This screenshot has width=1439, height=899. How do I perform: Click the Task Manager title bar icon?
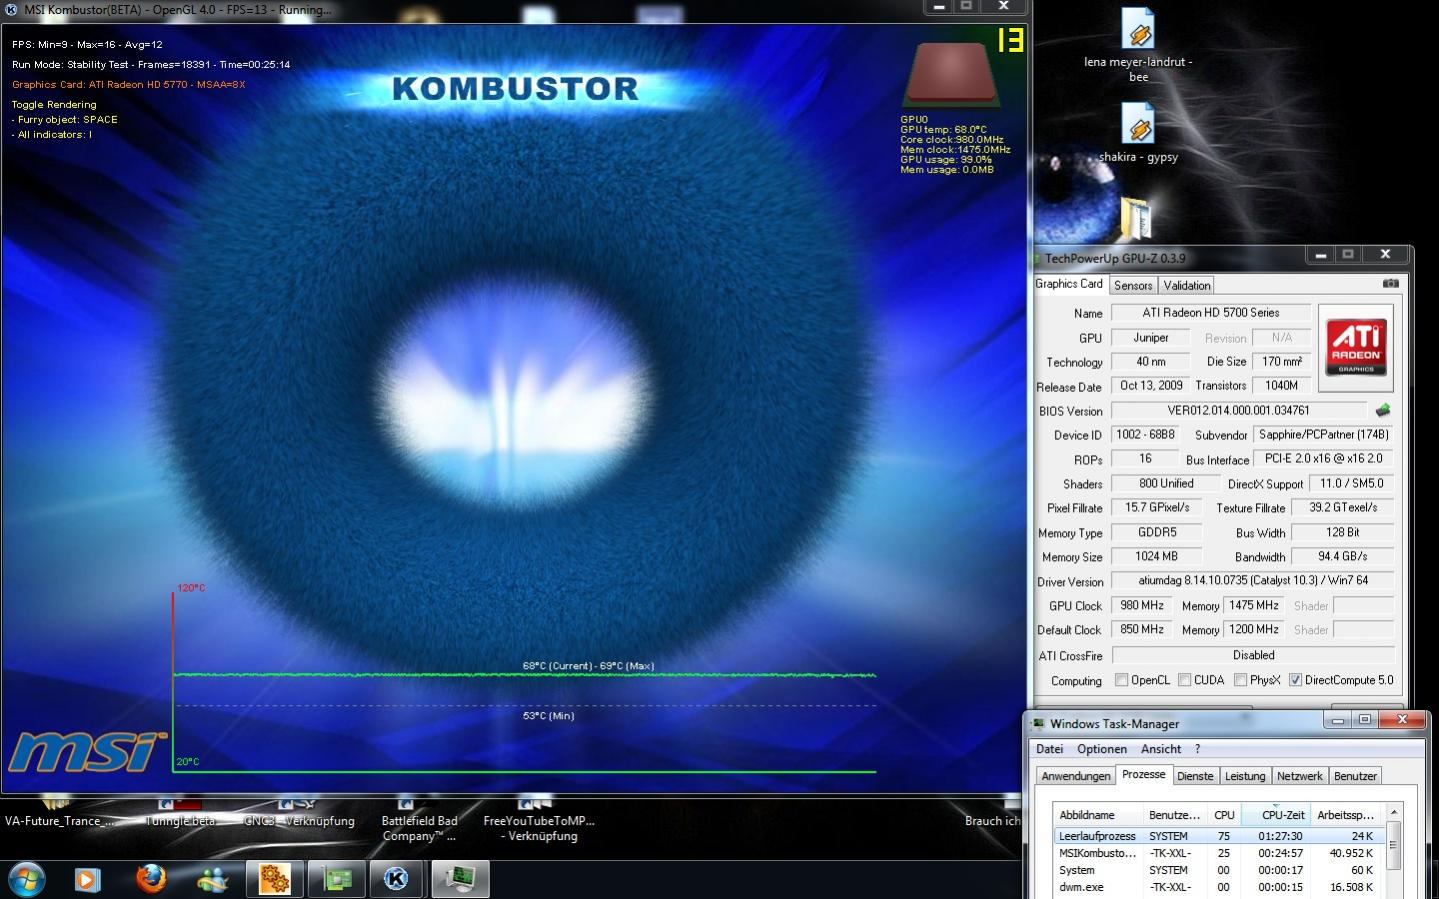(x=1038, y=723)
